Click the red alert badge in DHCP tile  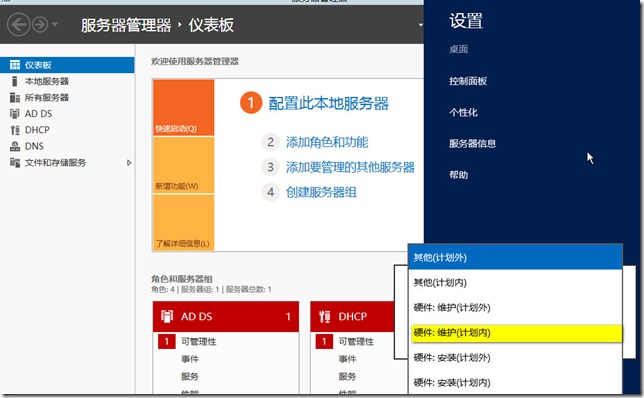coord(324,341)
